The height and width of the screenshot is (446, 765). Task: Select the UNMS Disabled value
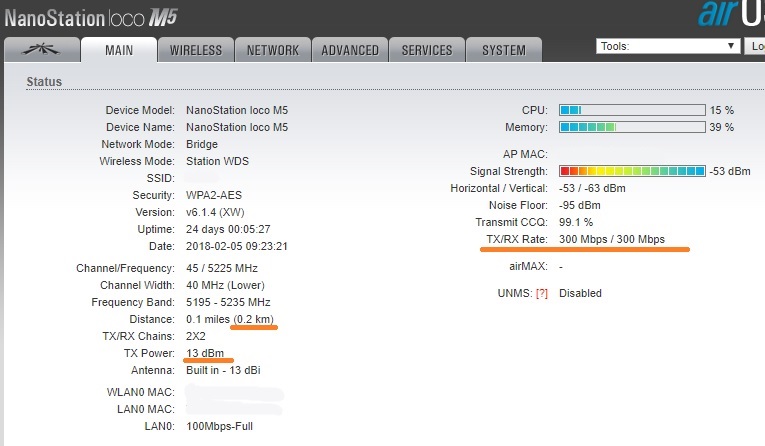tap(580, 293)
